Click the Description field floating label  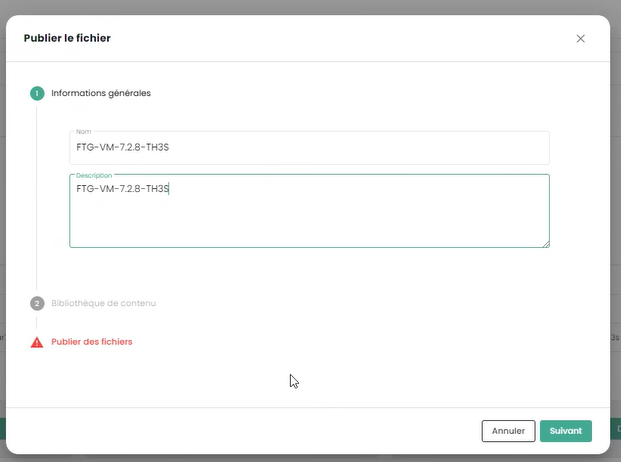(94, 175)
